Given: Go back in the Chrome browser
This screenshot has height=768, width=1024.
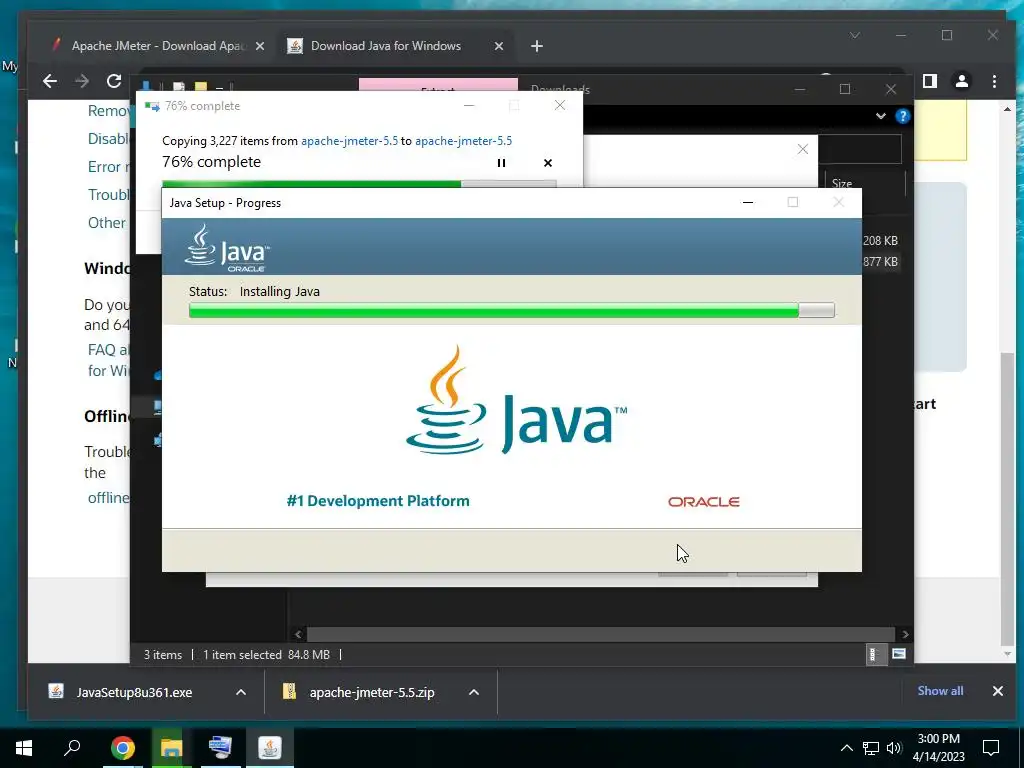Looking at the screenshot, I should (x=50, y=81).
